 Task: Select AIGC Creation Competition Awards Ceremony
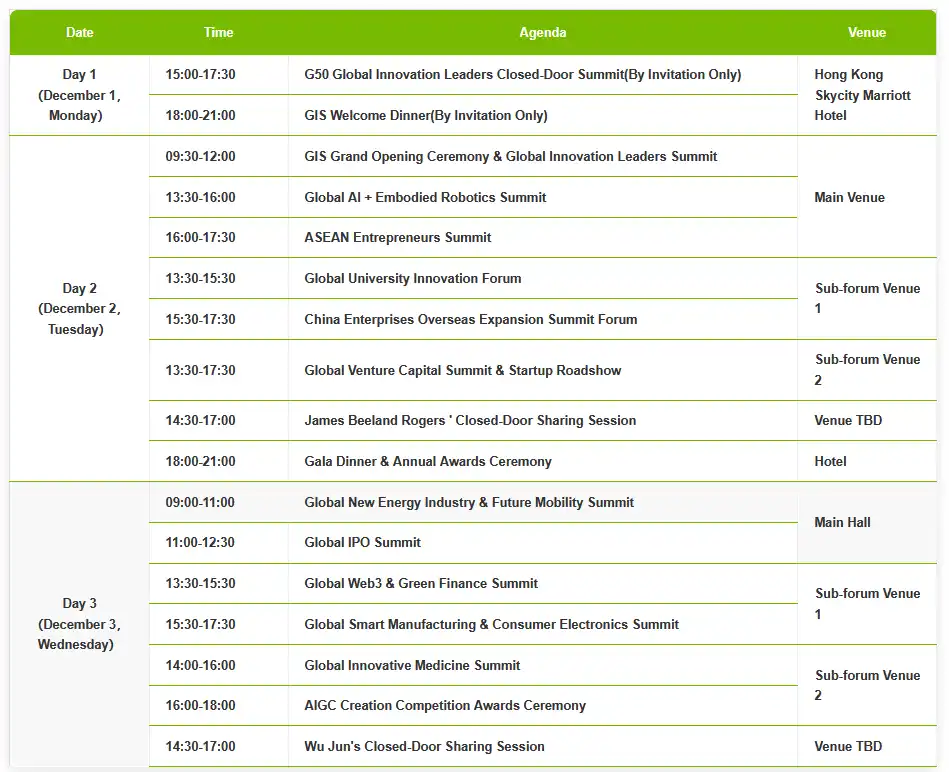point(445,706)
